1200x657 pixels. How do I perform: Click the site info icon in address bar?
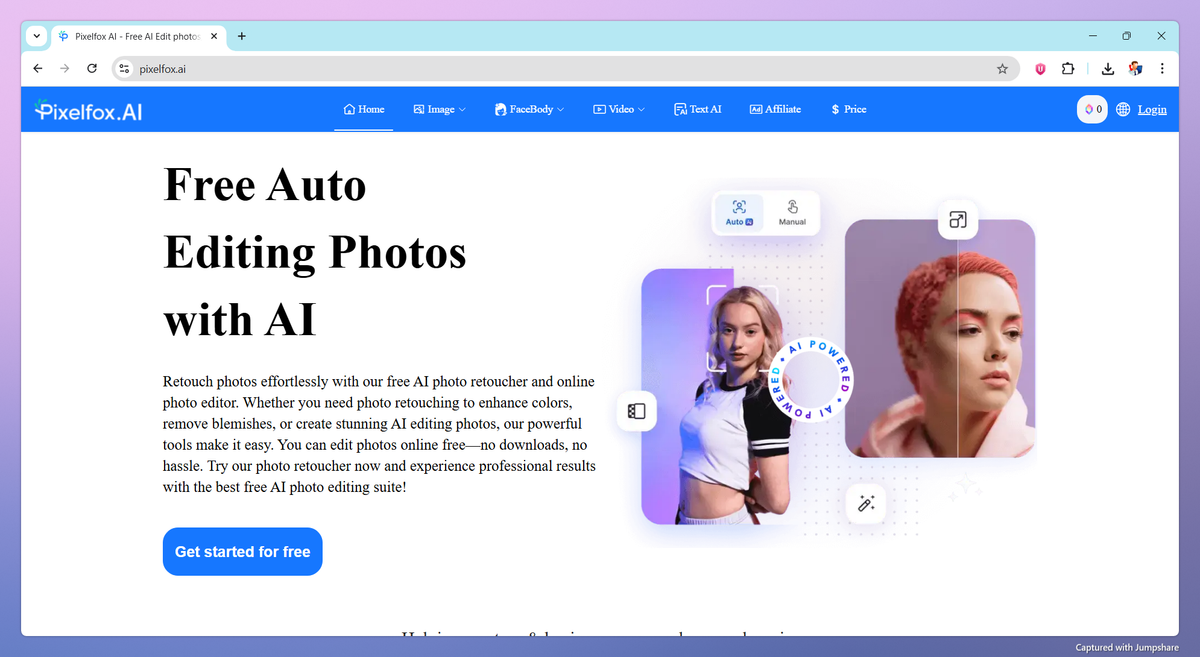(124, 69)
